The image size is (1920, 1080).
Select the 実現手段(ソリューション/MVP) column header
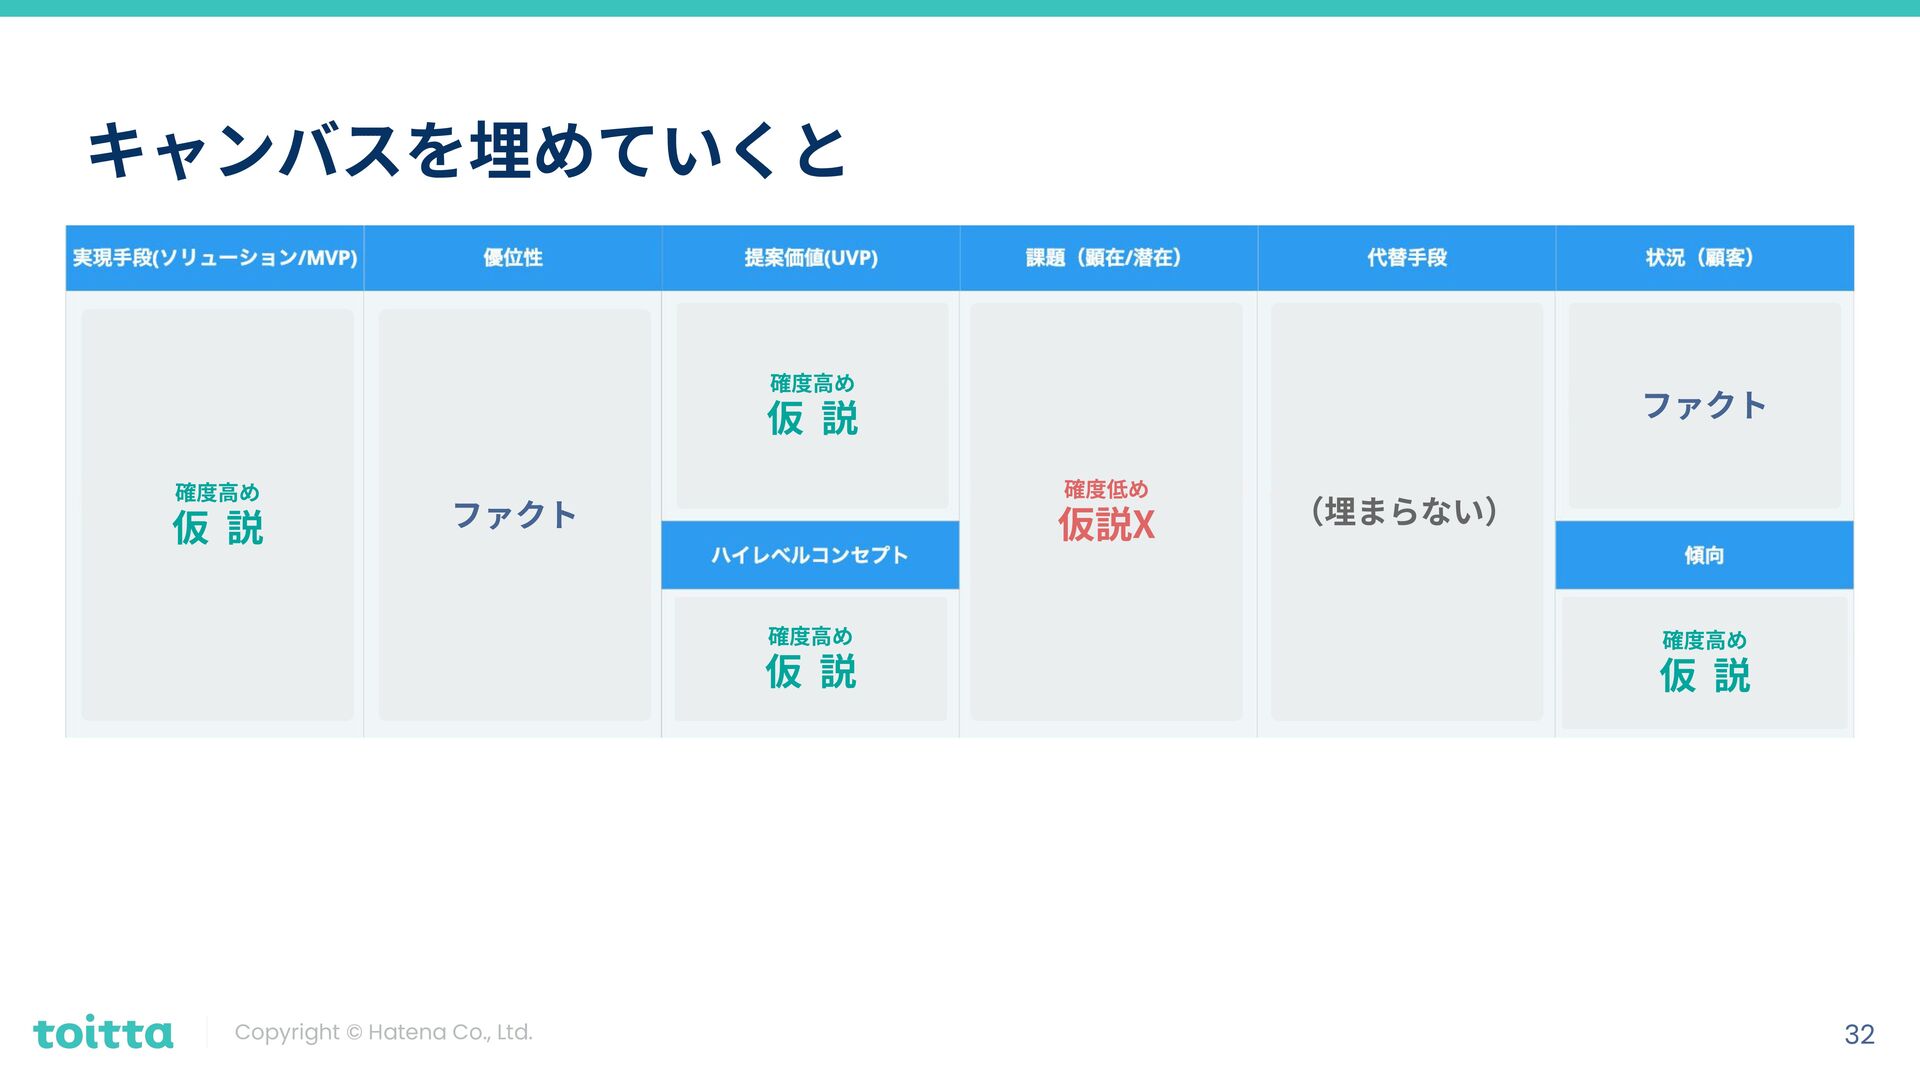[215, 258]
